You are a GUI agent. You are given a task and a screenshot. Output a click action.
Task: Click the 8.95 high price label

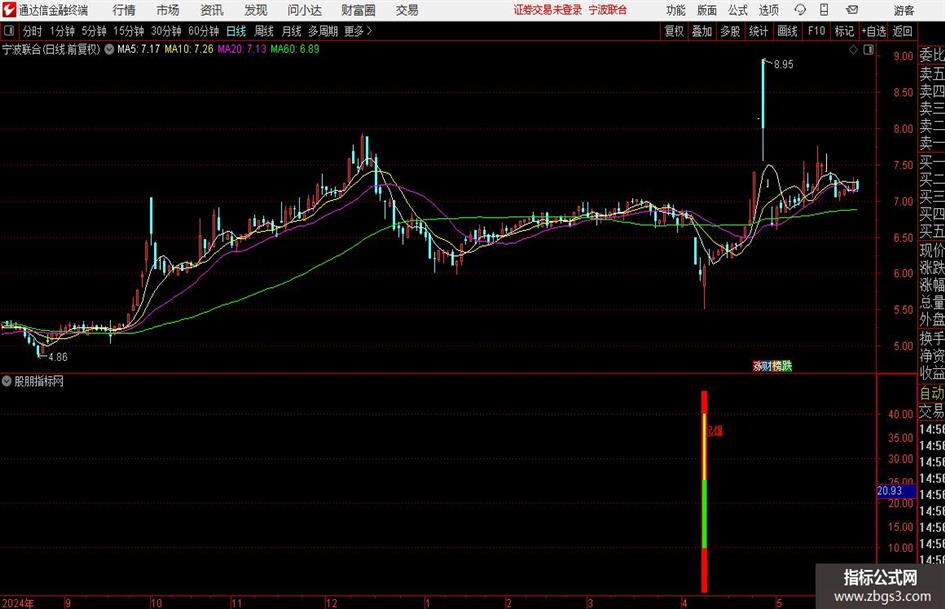783,65
